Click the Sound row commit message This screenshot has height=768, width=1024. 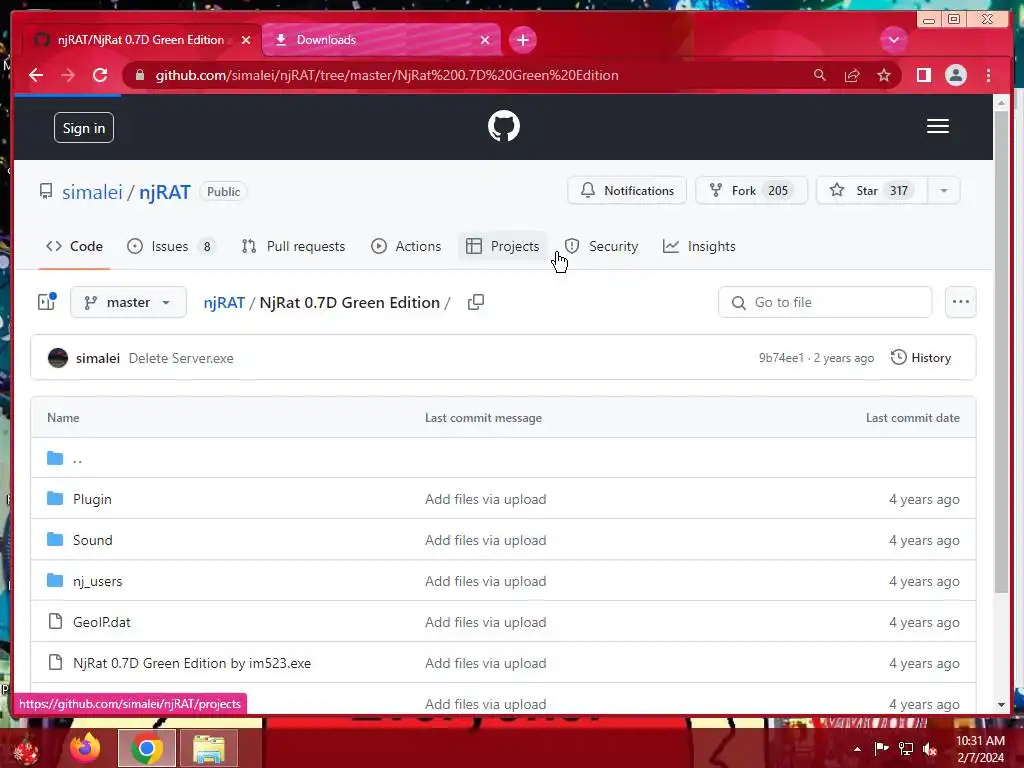[x=485, y=540]
